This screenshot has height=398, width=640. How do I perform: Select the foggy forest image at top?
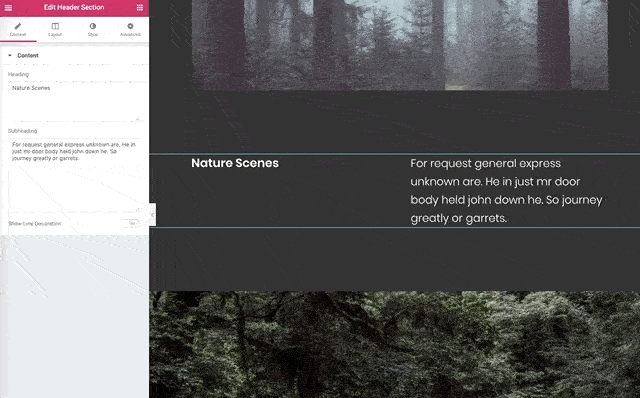(400, 45)
